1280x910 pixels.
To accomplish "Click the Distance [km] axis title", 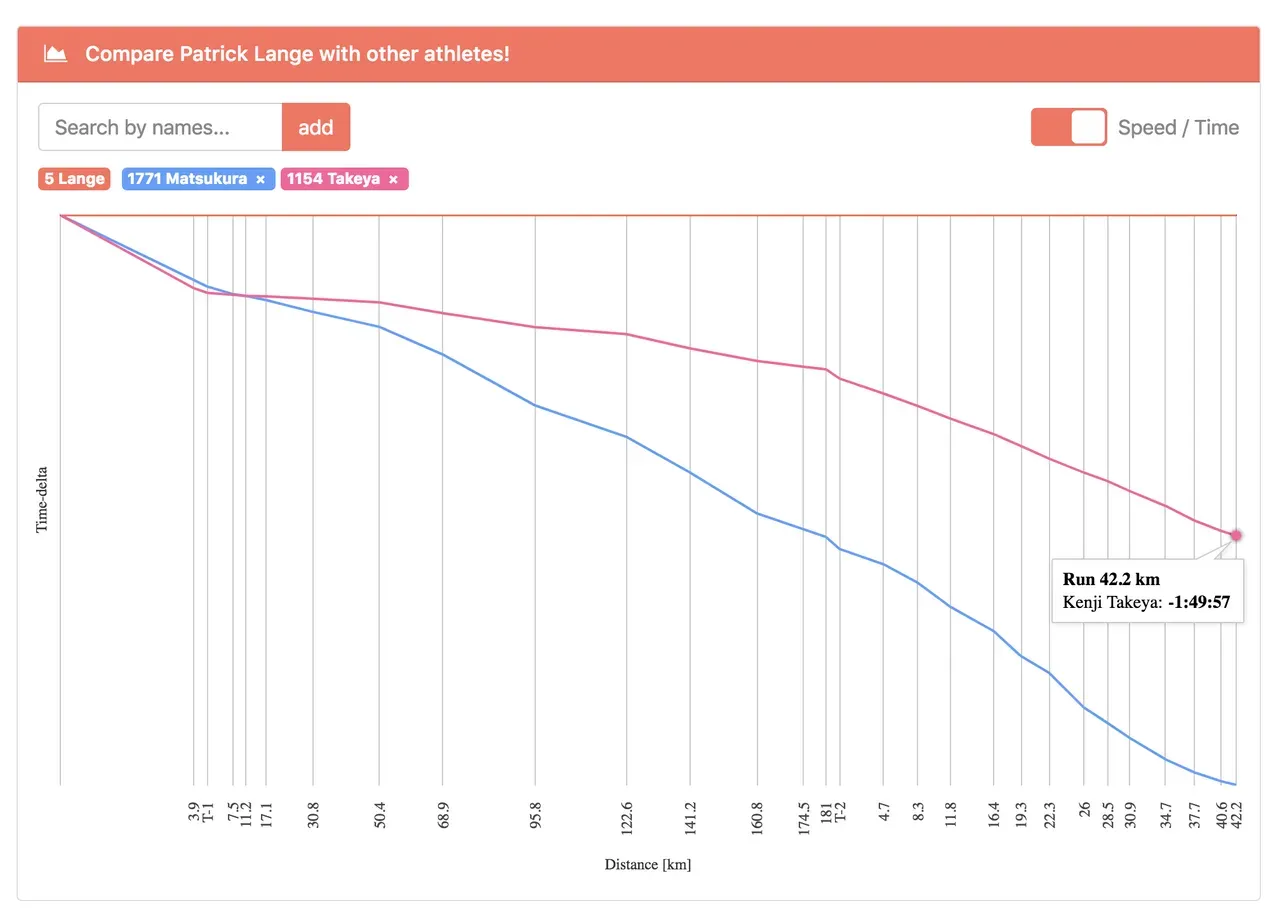I will click(x=648, y=864).
